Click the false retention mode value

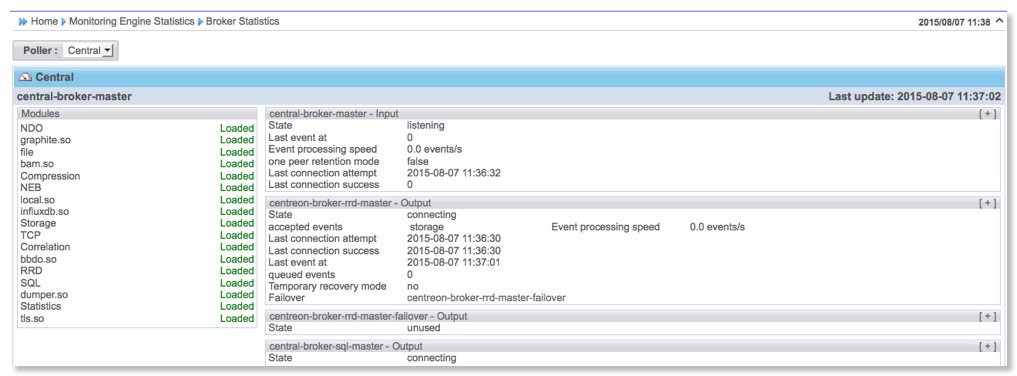coord(418,161)
